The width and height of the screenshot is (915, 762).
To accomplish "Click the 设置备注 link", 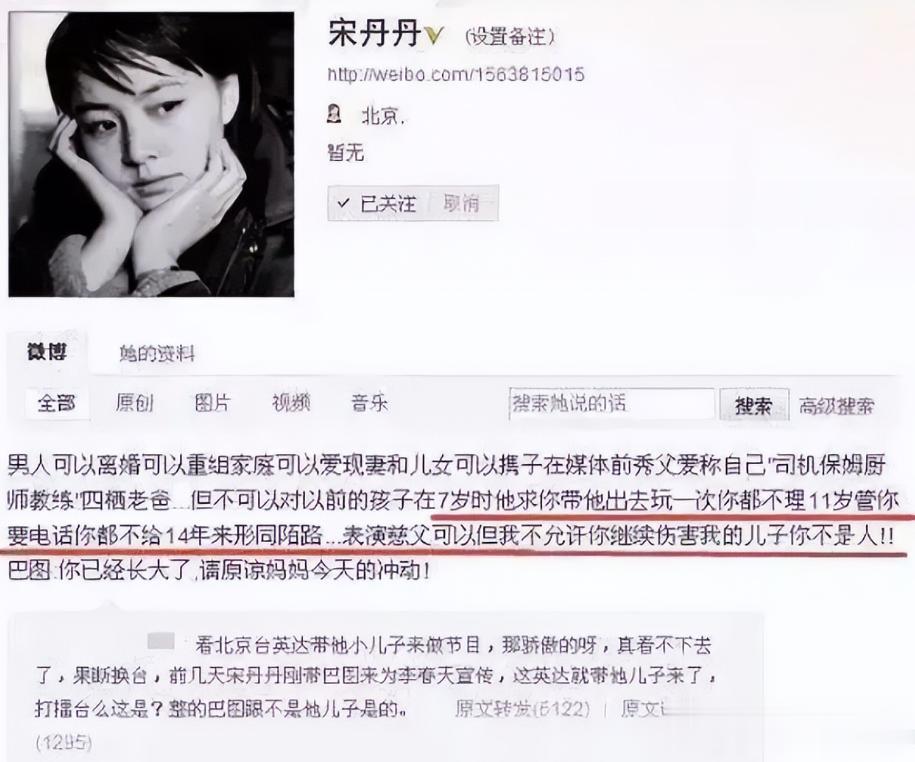I will 509,37.
